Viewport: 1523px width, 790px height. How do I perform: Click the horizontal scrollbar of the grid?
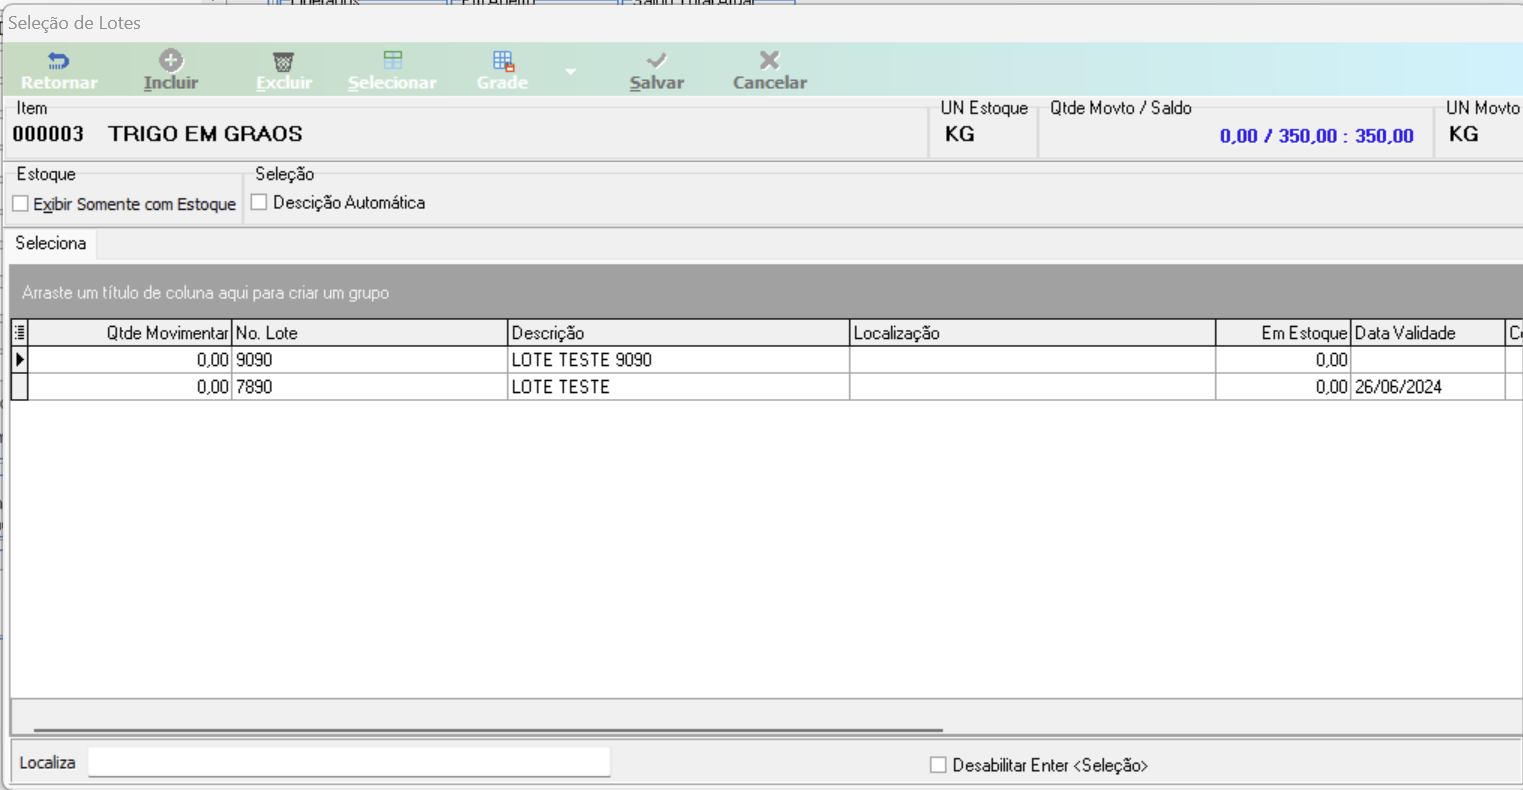pos(488,731)
